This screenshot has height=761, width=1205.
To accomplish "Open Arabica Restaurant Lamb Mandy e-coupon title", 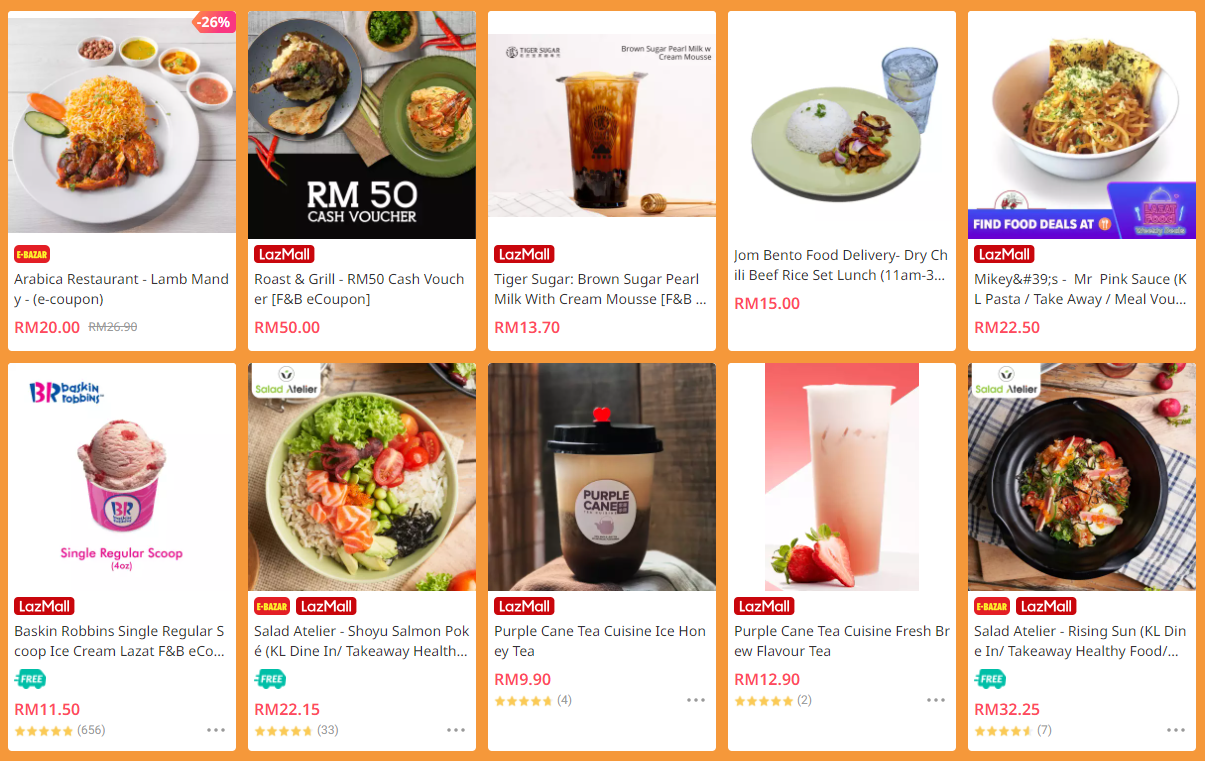I will (x=121, y=289).
